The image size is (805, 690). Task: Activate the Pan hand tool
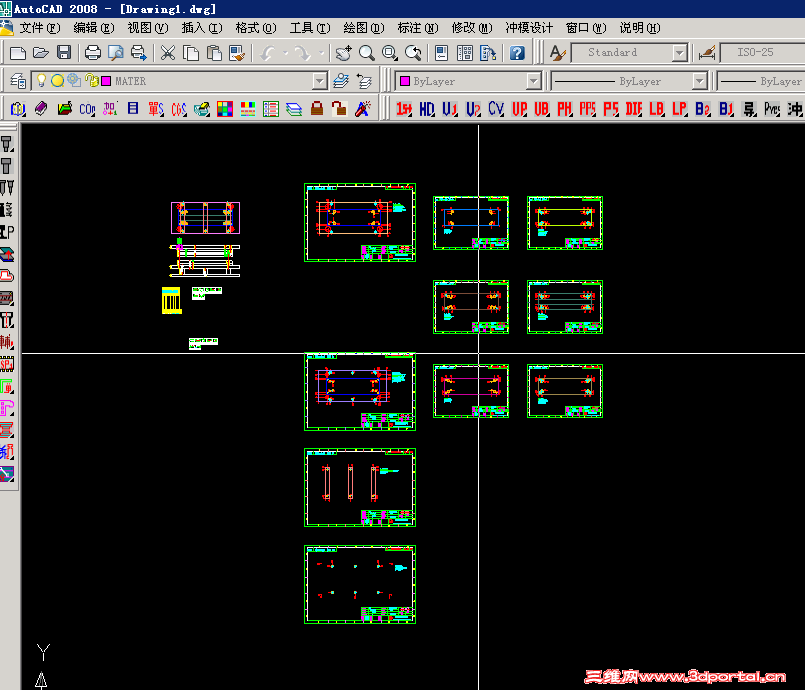click(343, 53)
